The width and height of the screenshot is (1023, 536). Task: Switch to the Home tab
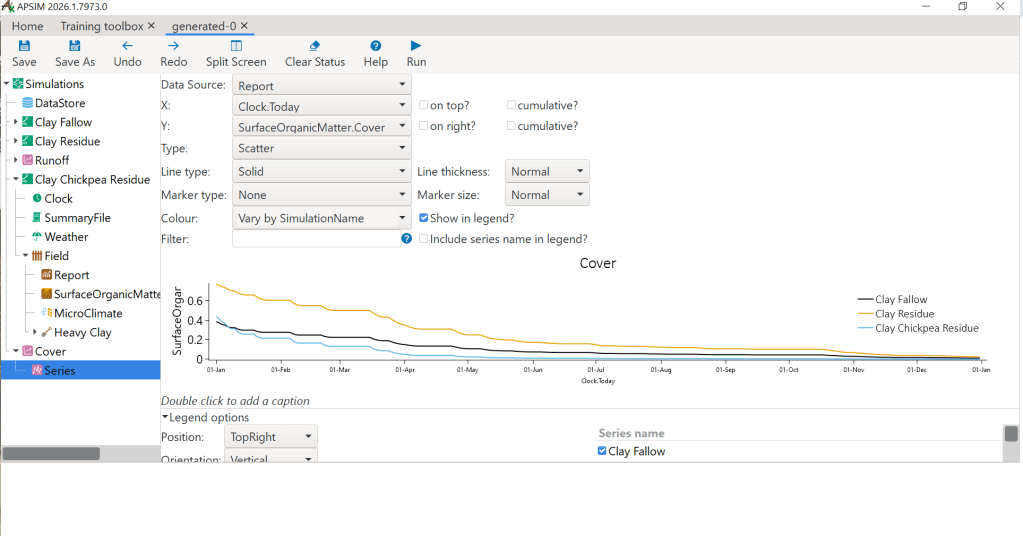[x=28, y=26]
